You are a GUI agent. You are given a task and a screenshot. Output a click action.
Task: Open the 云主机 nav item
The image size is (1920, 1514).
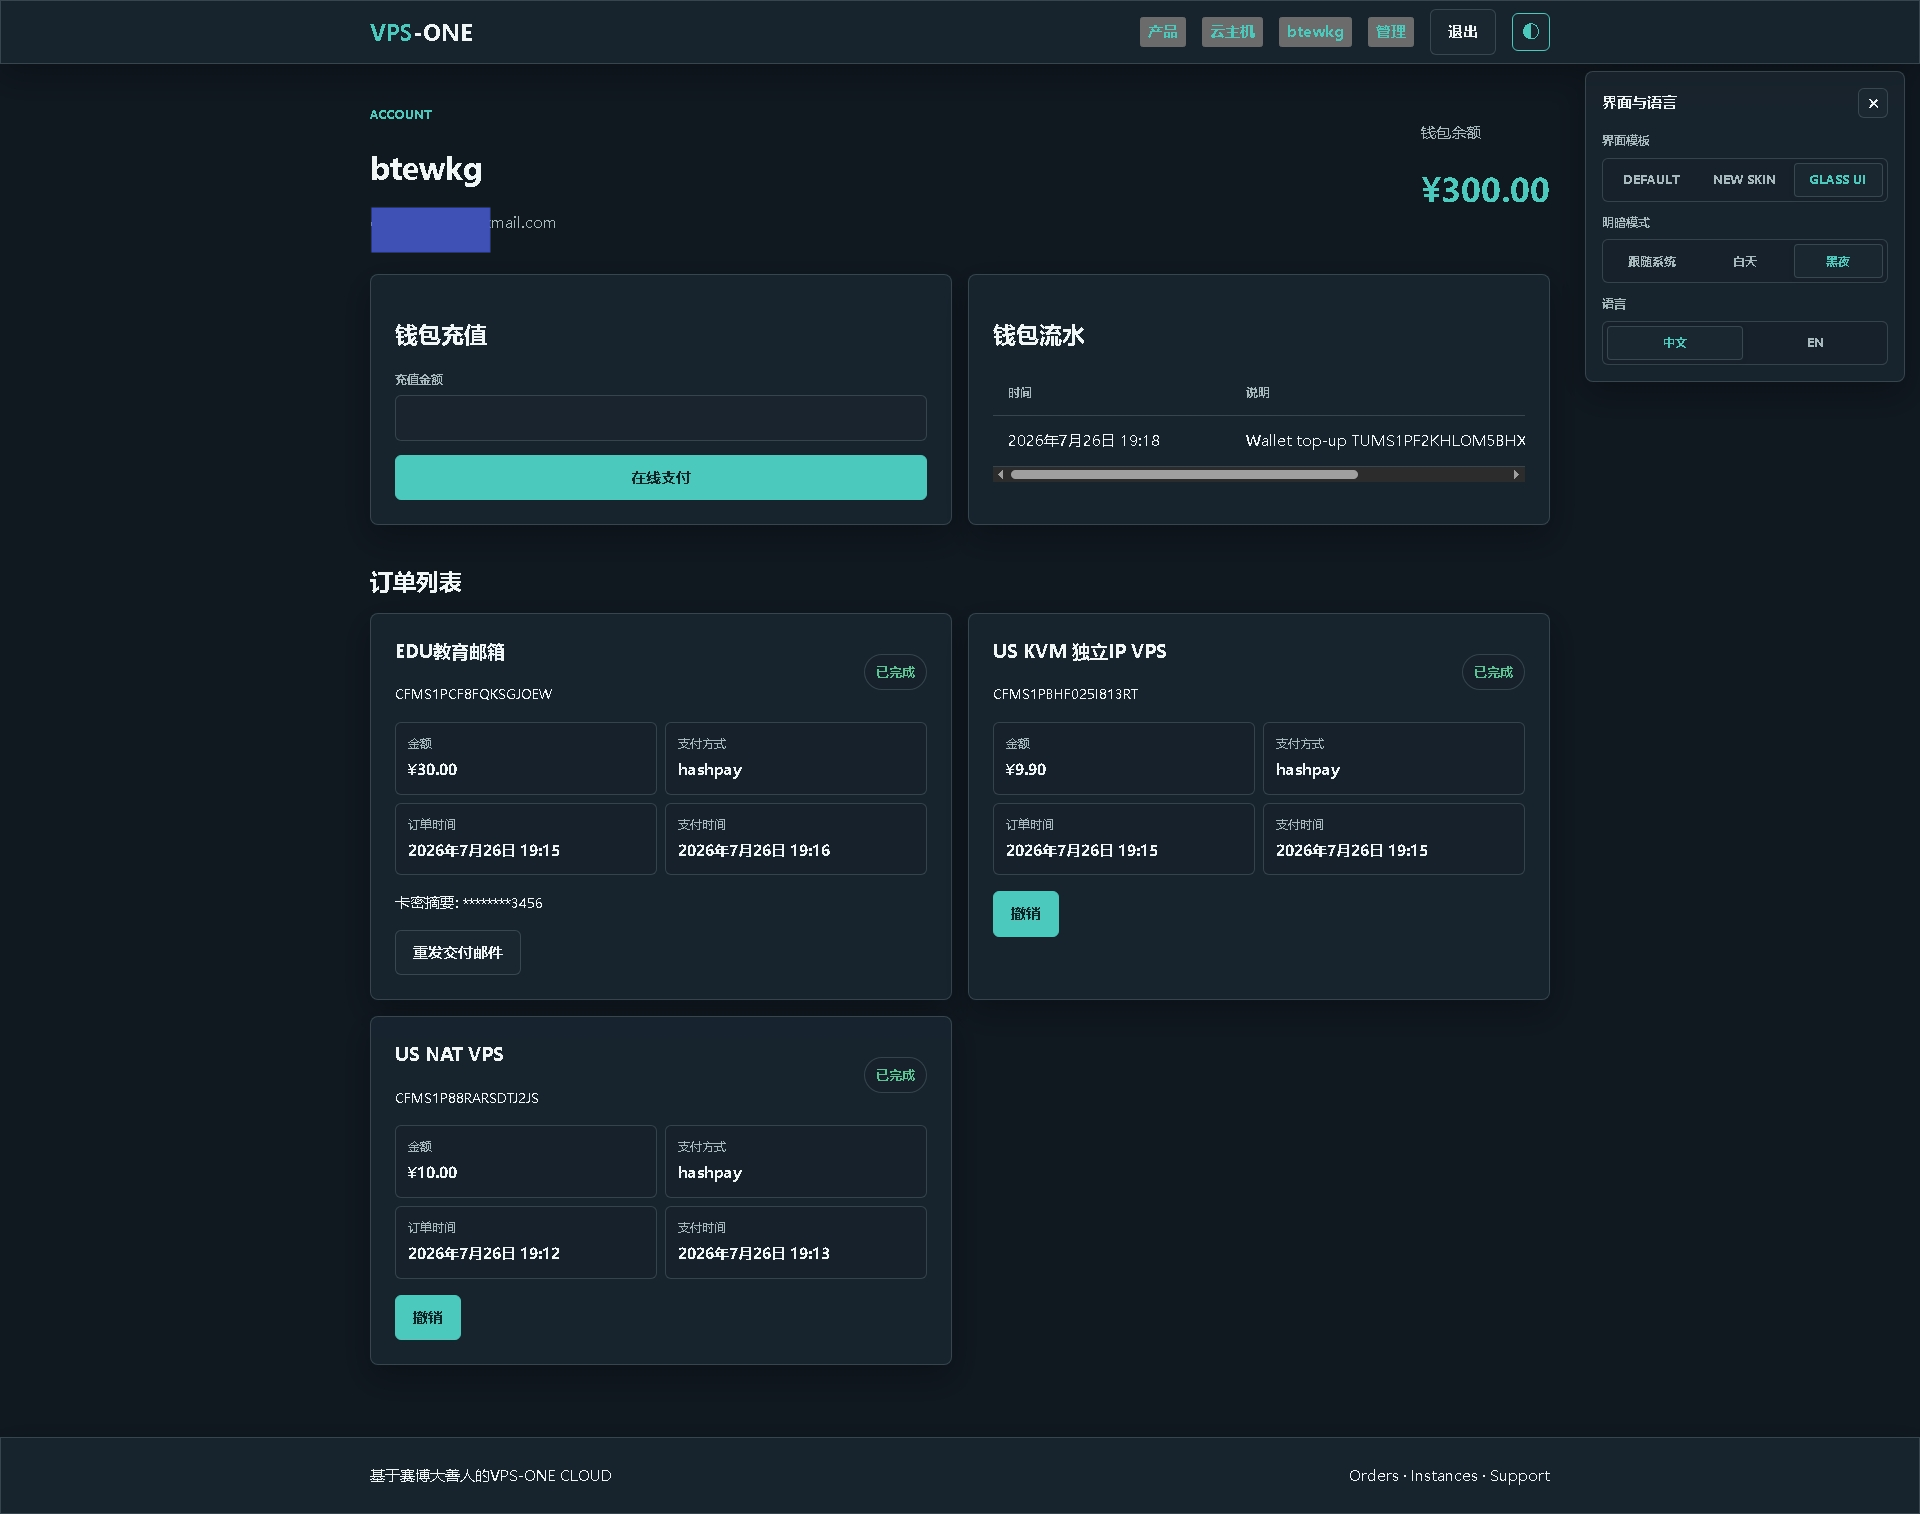[1232, 32]
